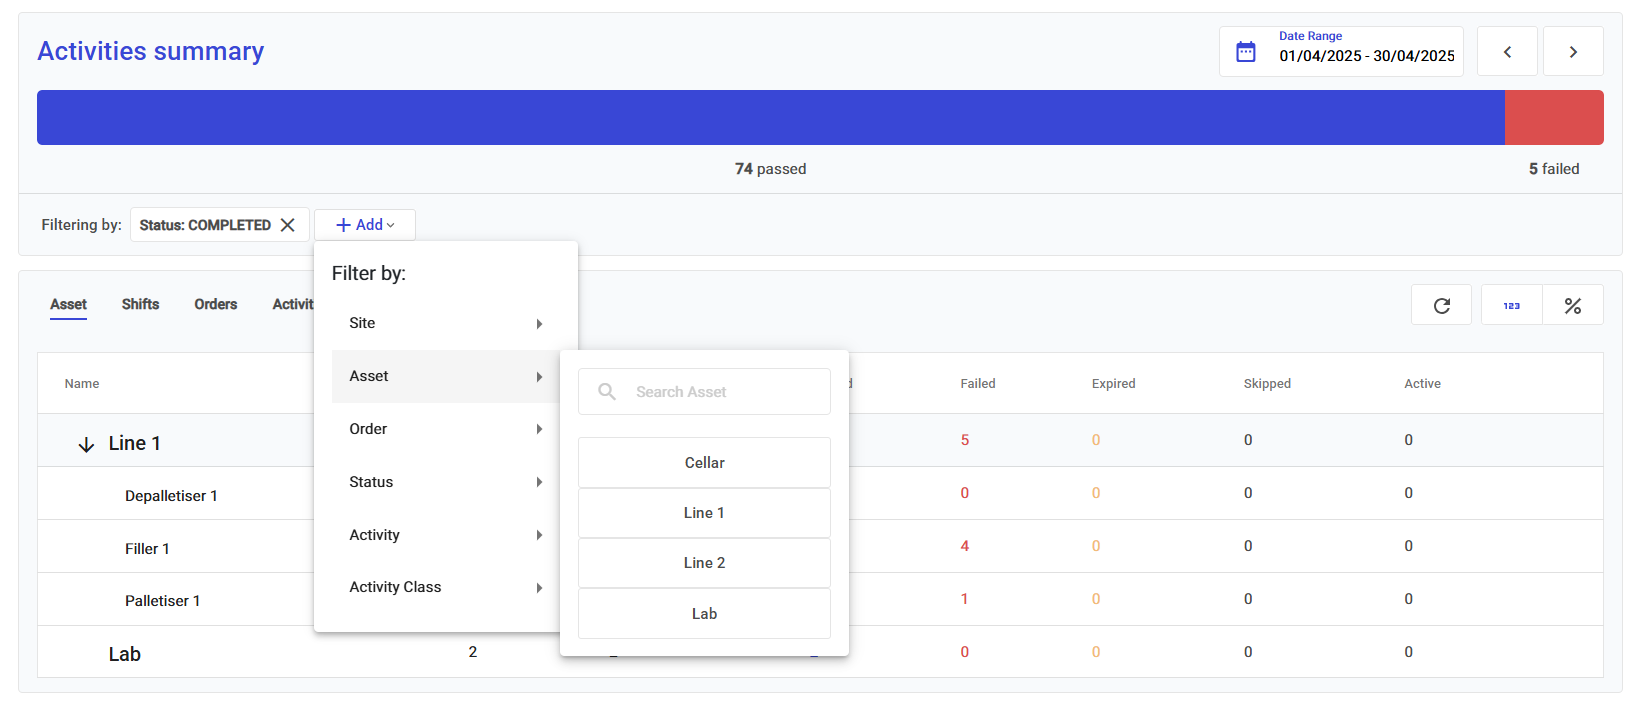Viewport: 1629px width, 721px height.
Task: Open the Add filter dropdown
Action: 365,225
